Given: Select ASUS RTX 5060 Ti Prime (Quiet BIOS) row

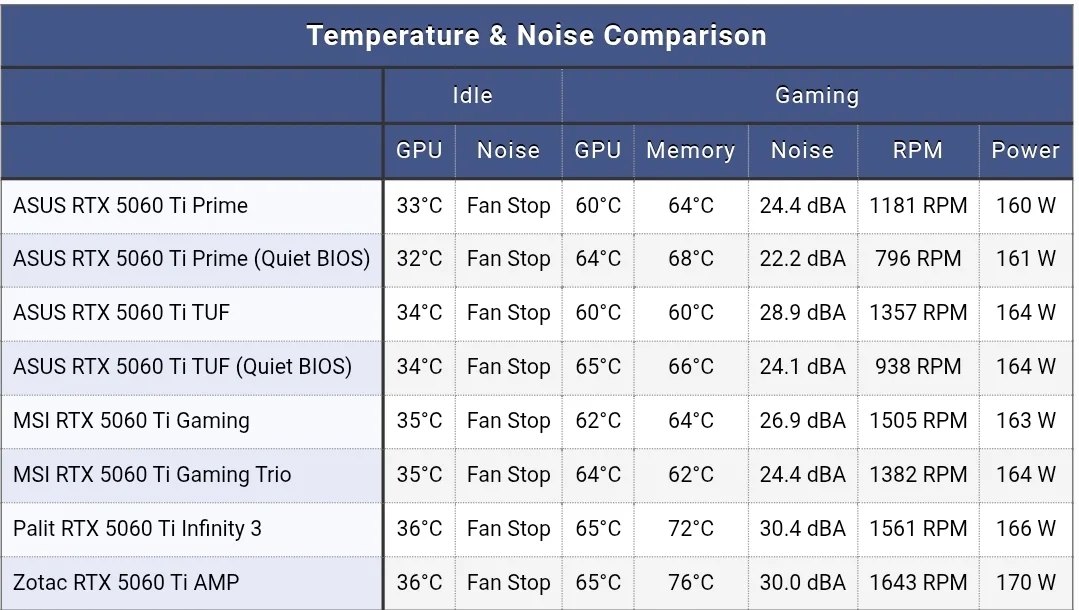Looking at the screenshot, I should point(191,259).
